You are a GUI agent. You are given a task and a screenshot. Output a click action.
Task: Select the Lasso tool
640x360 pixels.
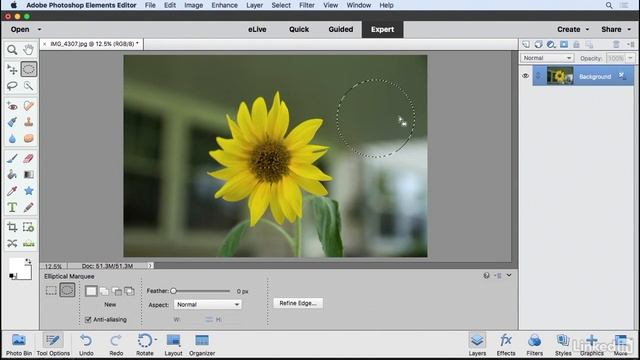(12, 86)
